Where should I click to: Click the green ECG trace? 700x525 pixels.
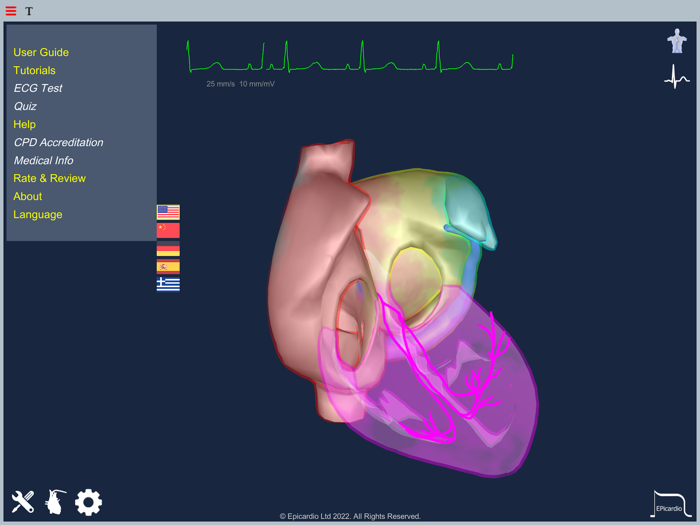350,57
